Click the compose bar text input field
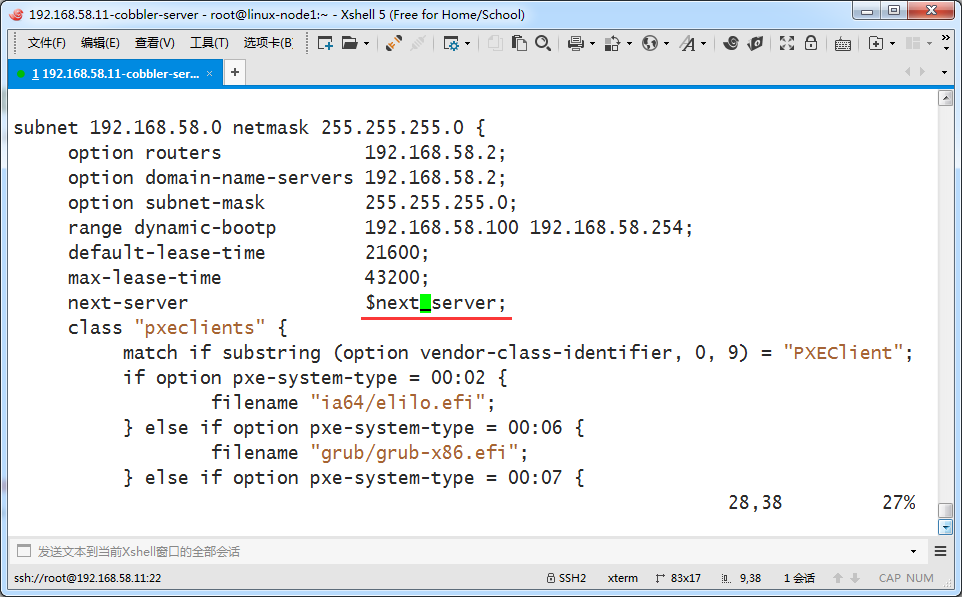The width and height of the screenshot is (962, 597). click(469, 552)
